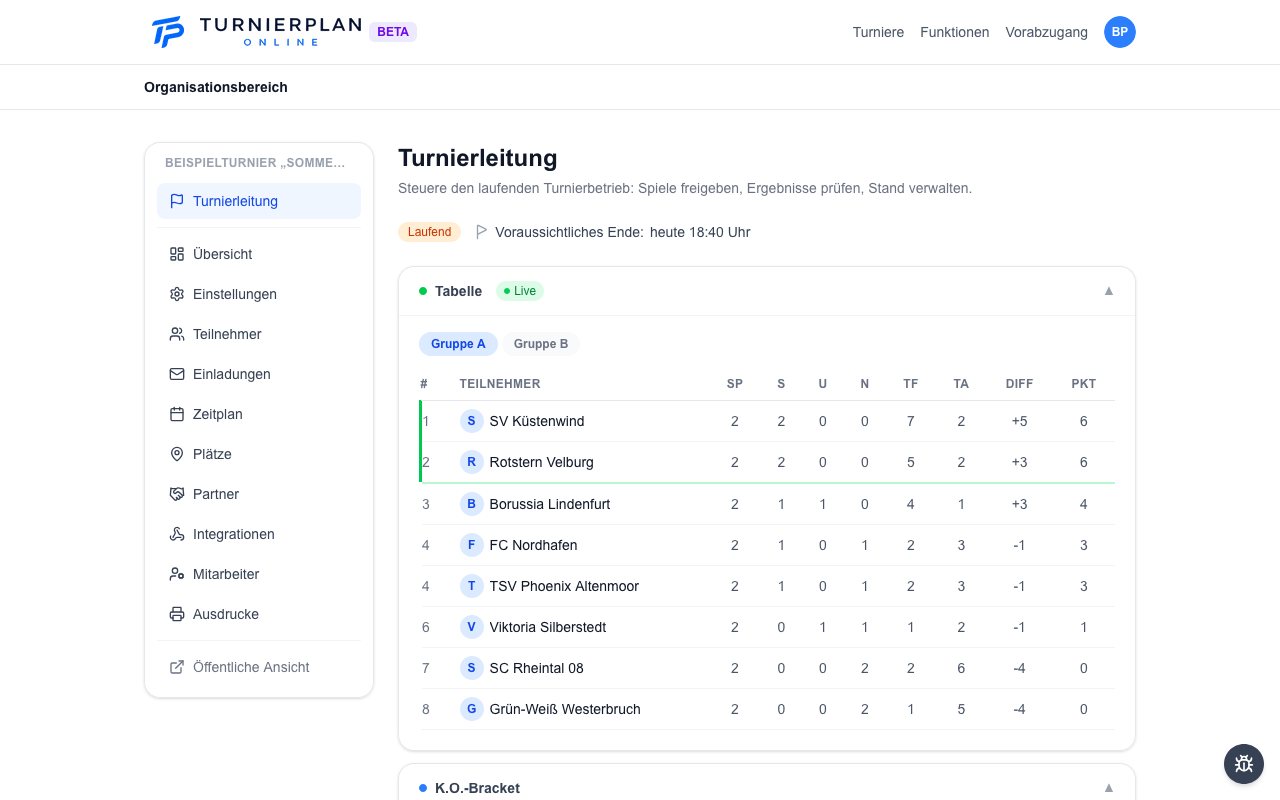Screen dimensions: 1280x800
Task: Click the flag icon beside Turnierleitung
Action: (x=177, y=201)
